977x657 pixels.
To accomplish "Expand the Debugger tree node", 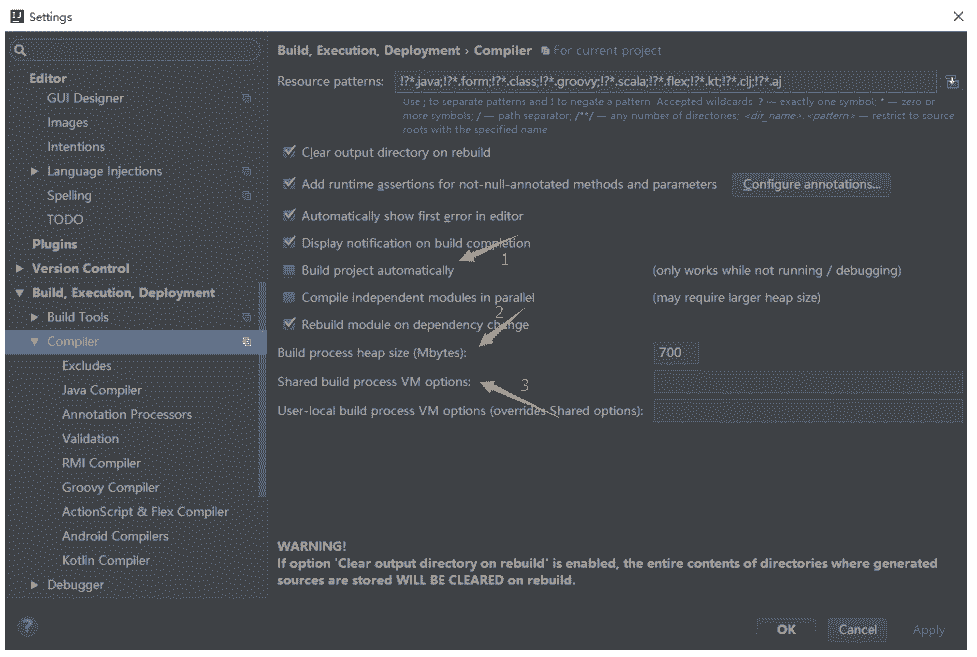I will 36,585.
